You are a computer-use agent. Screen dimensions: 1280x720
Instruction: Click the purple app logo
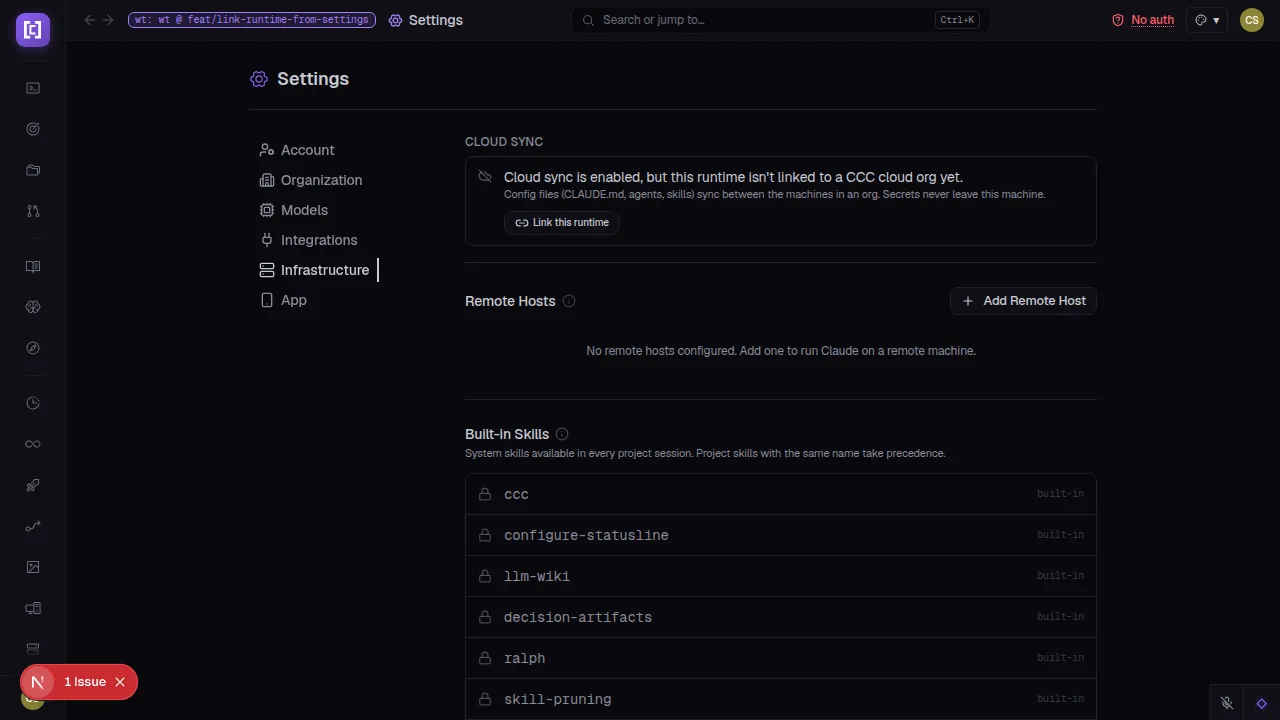33,30
